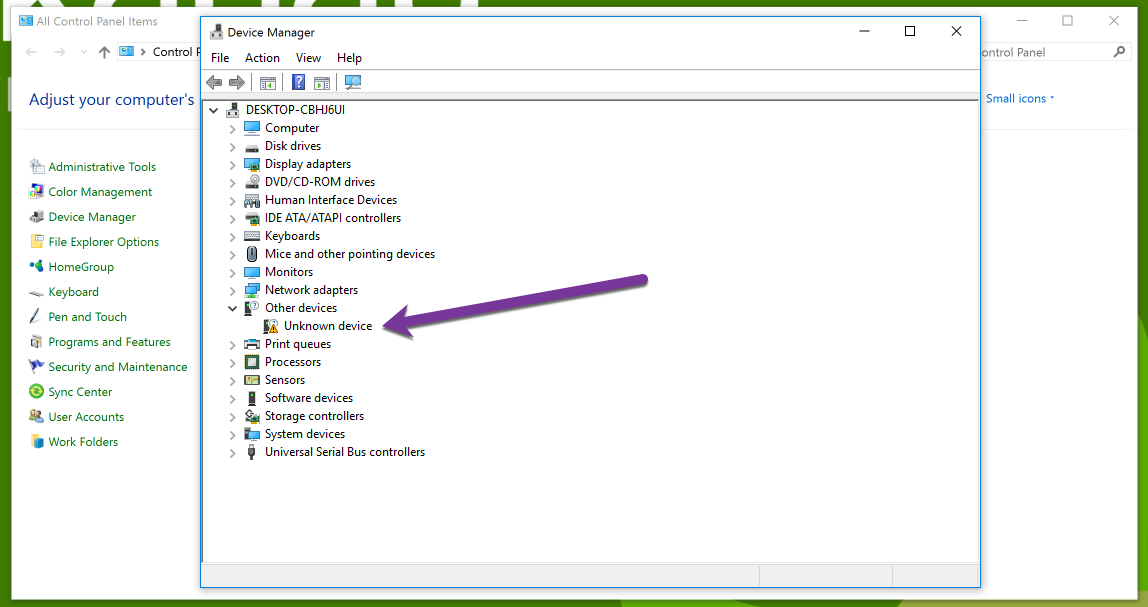This screenshot has height=607, width=1148.
Task: Collapse the DESKTOP-CBHJ6UI root node
Action: 214,111
